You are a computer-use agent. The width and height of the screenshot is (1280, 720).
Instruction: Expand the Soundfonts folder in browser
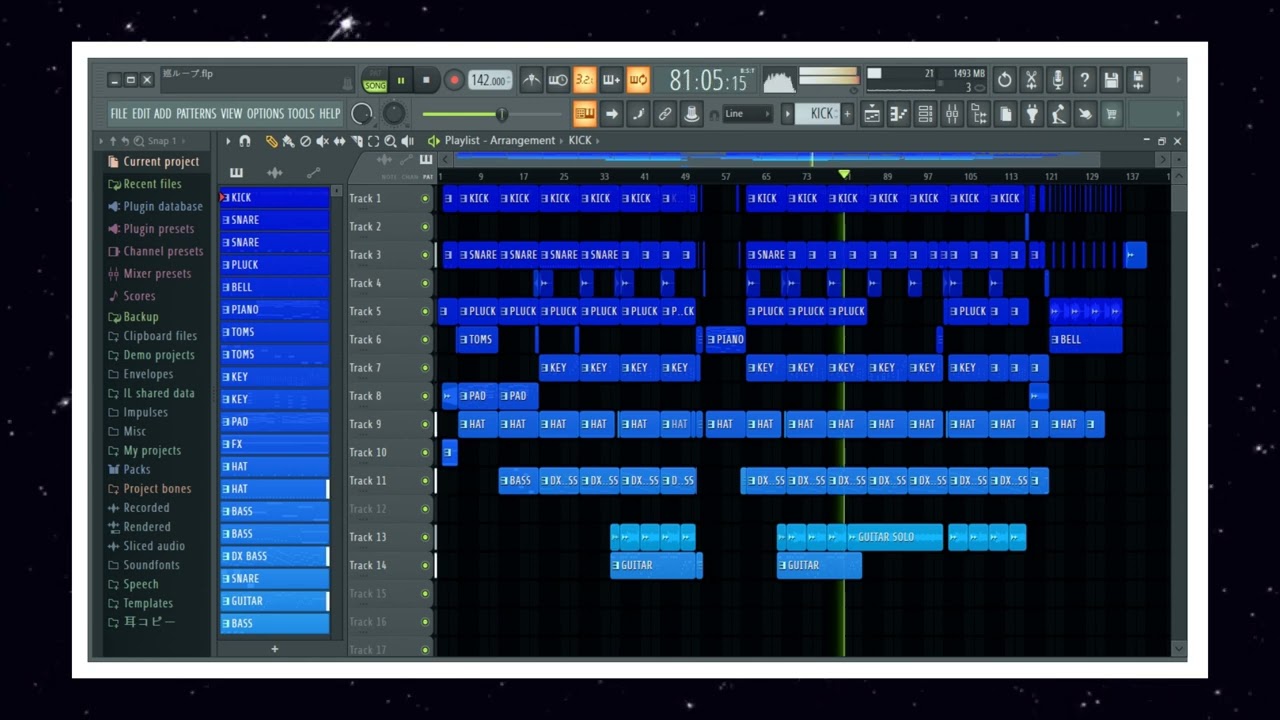[x=144, y=565]
